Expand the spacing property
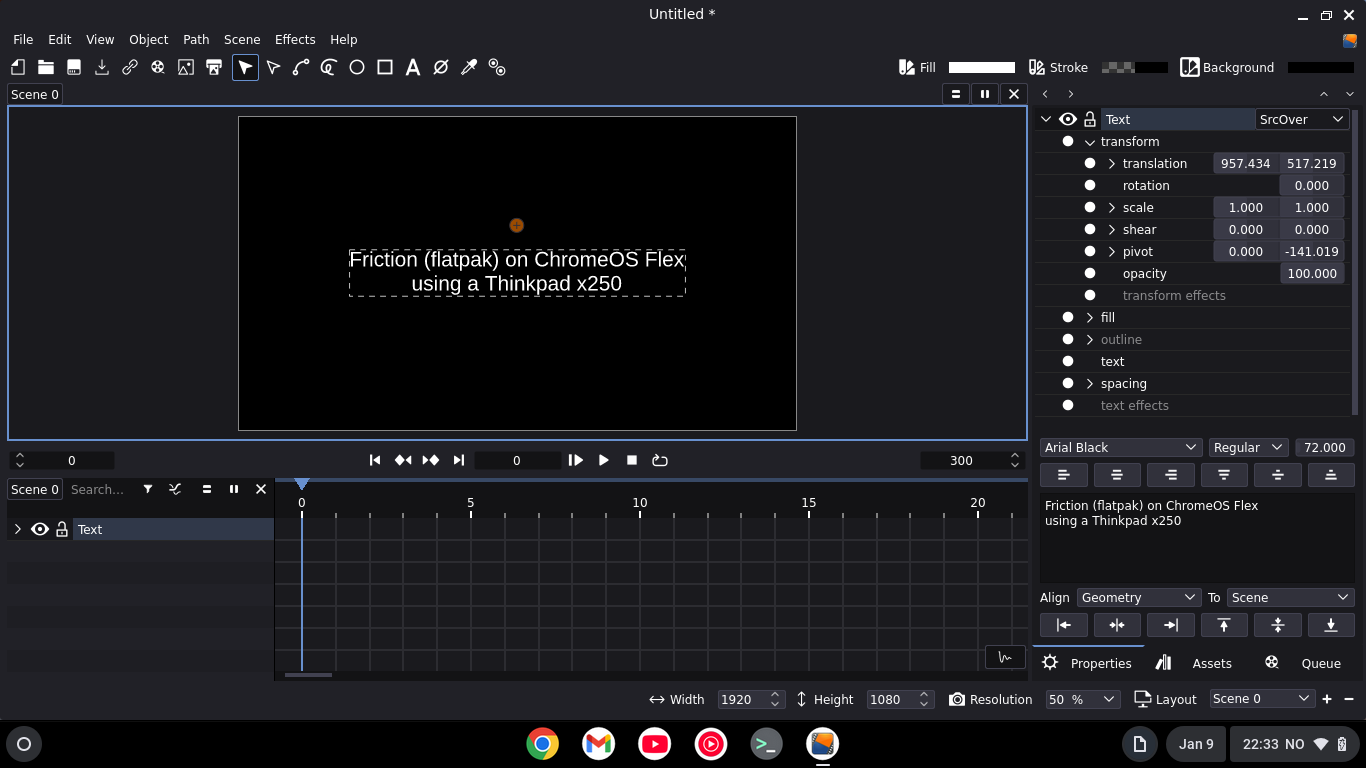Screen dimensions: 1366x768 coord(1090,383)
